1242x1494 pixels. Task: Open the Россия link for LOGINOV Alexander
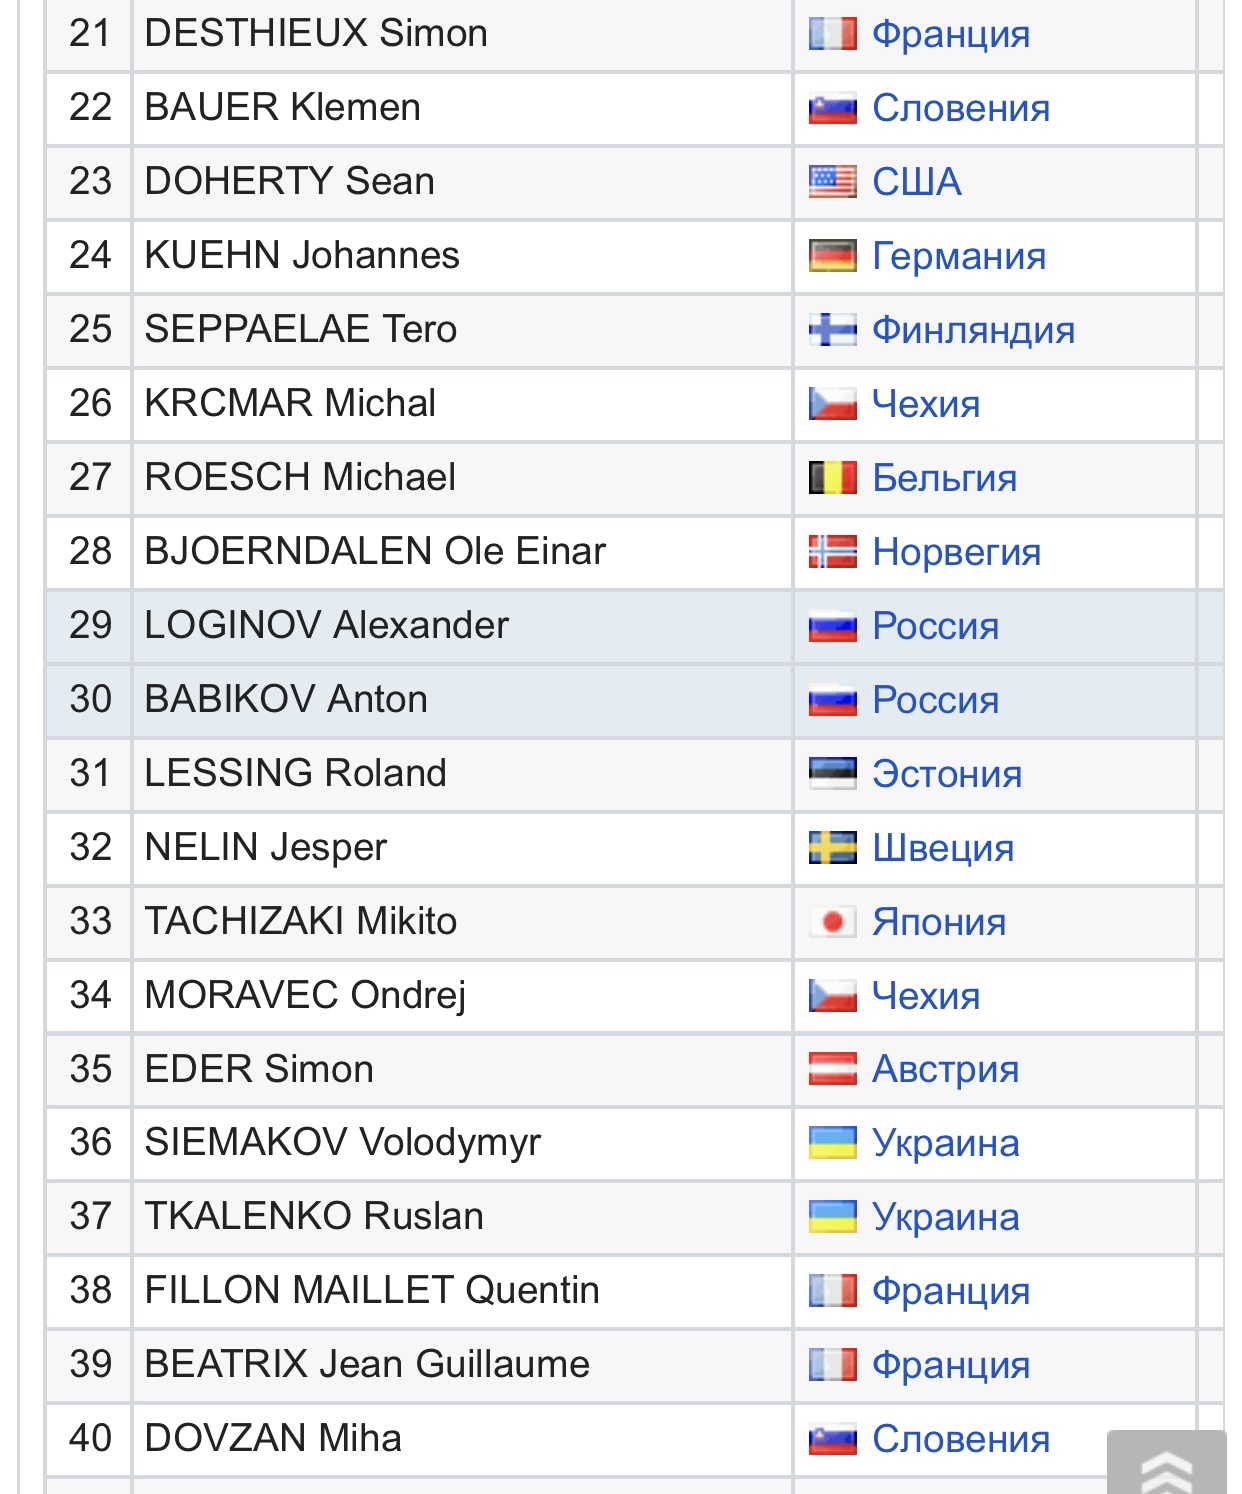point(936,625)
